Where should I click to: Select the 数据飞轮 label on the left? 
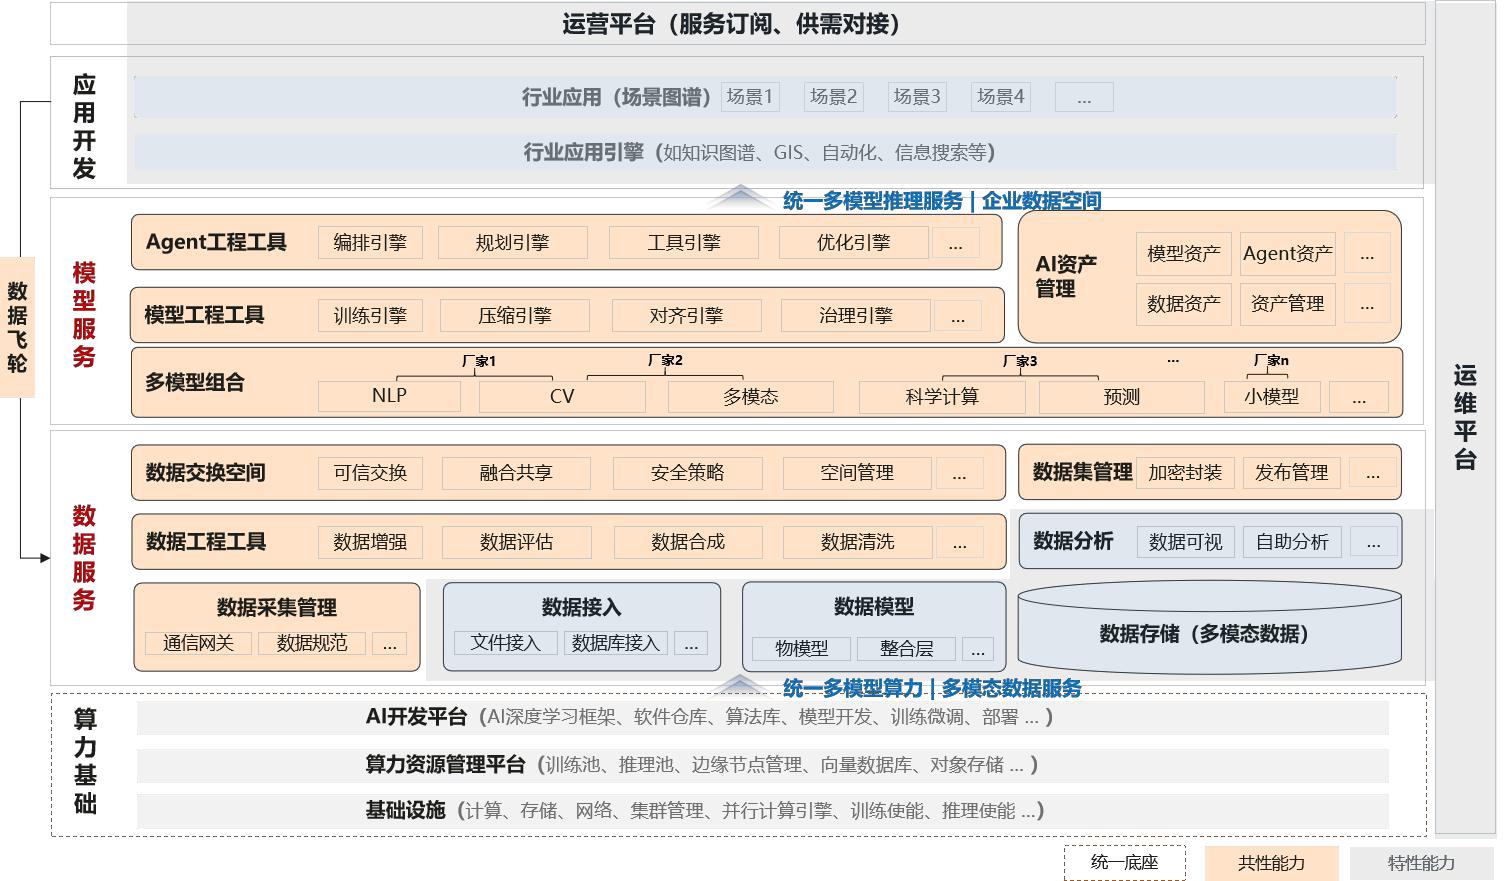pos(17,327)
